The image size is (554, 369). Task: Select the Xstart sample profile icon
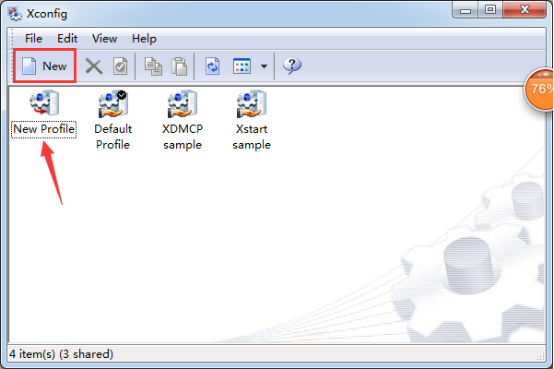pyautogui.click(x=252, y=104)
